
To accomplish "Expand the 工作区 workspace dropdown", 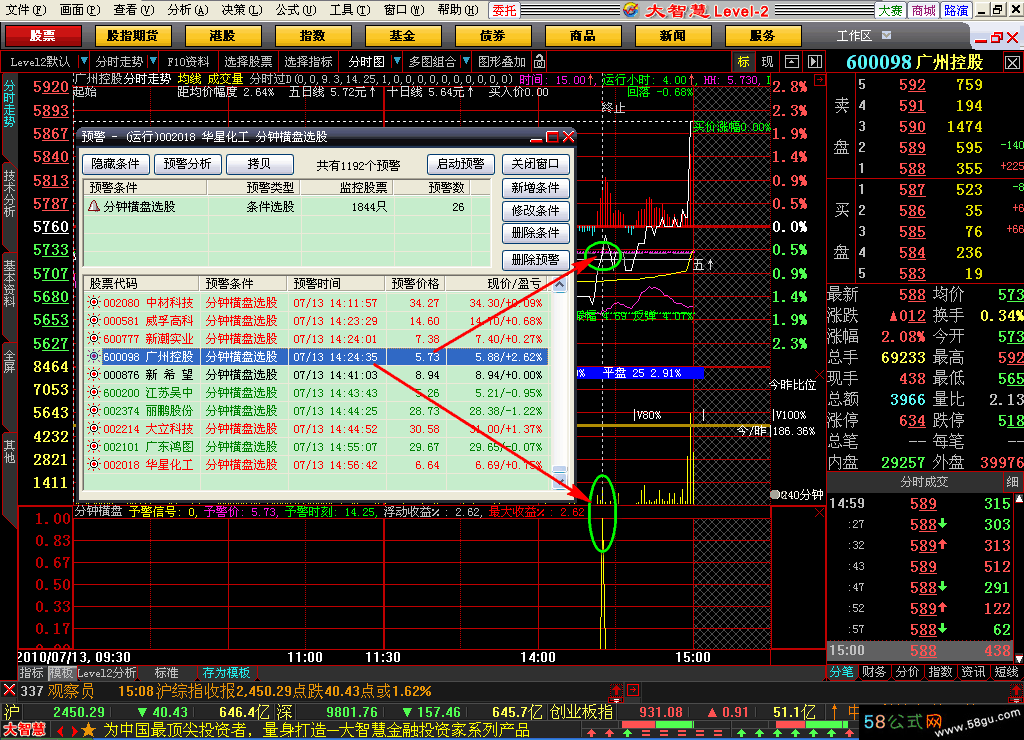I will 886,35.
